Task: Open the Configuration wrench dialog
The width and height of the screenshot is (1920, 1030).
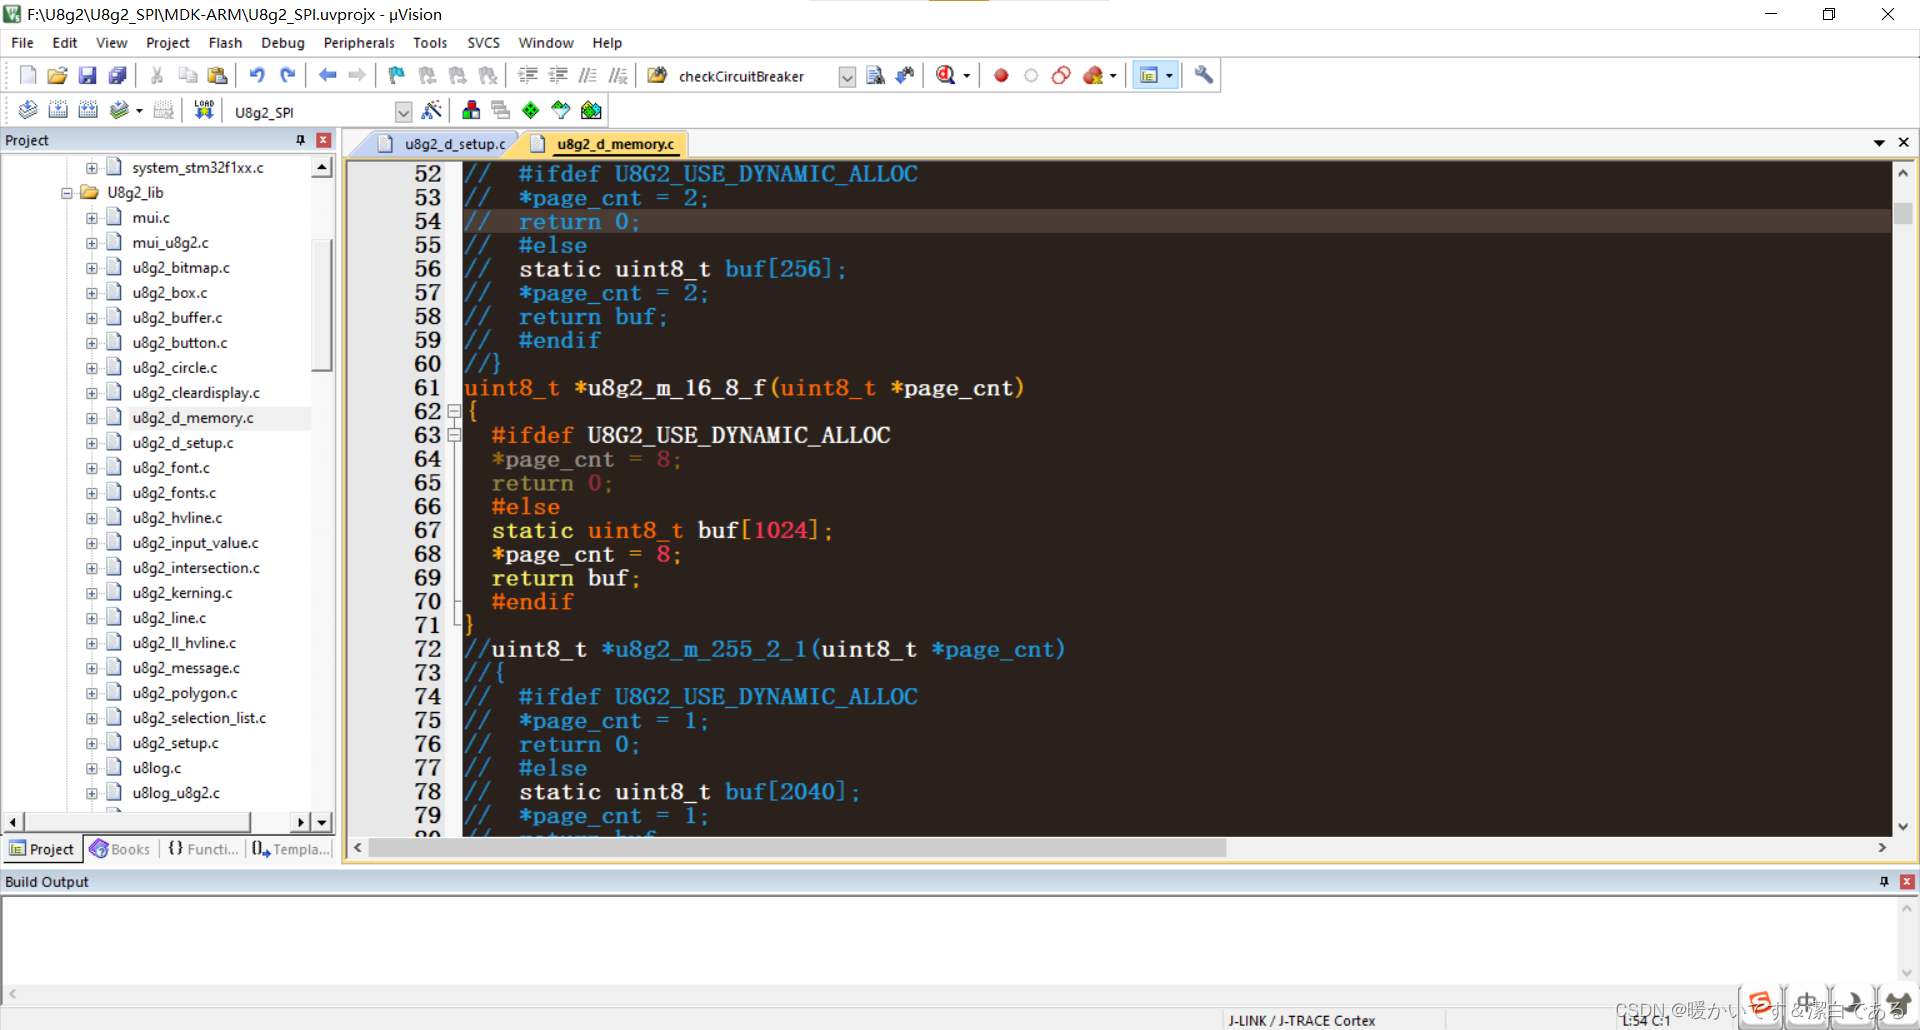Action: click(x=1202, y=75)
